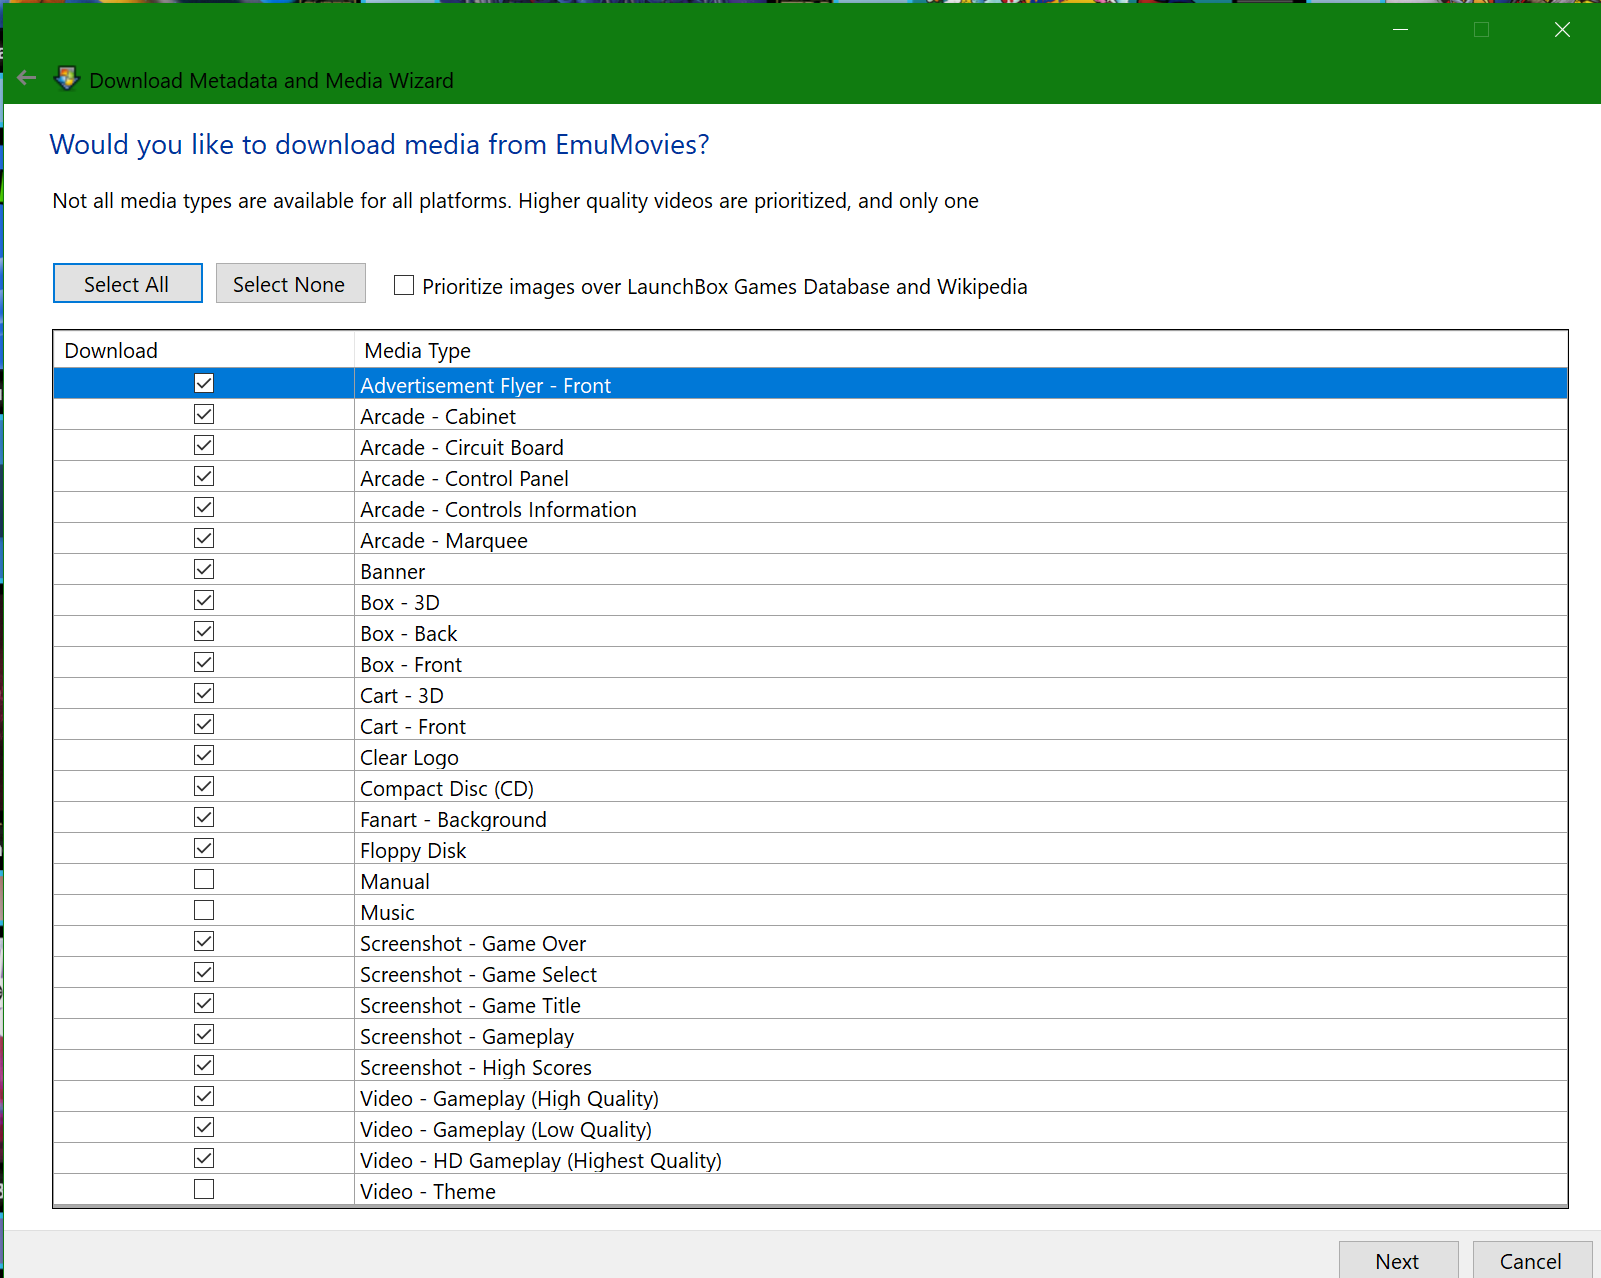Screen dimensions: 1601x1278
Task: Enable Manual download checkbox
Action: (204, 879)
